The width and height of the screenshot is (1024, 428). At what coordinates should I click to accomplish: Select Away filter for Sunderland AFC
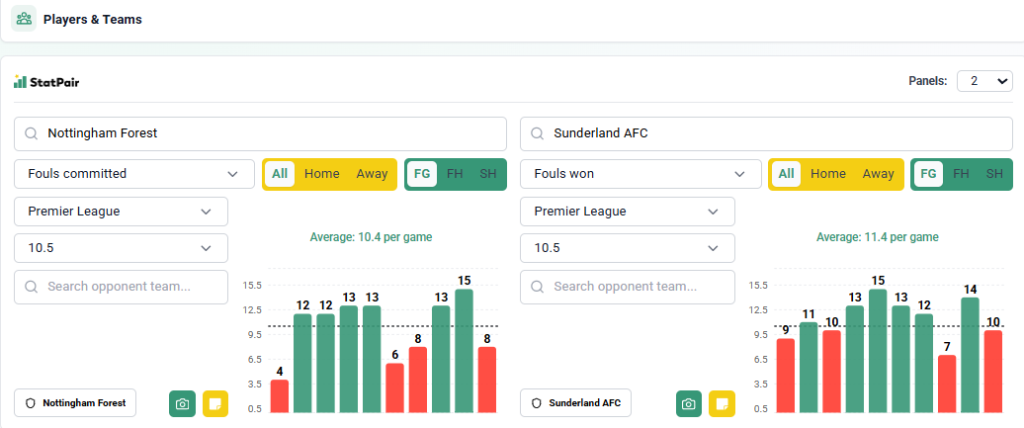point(878,174)
